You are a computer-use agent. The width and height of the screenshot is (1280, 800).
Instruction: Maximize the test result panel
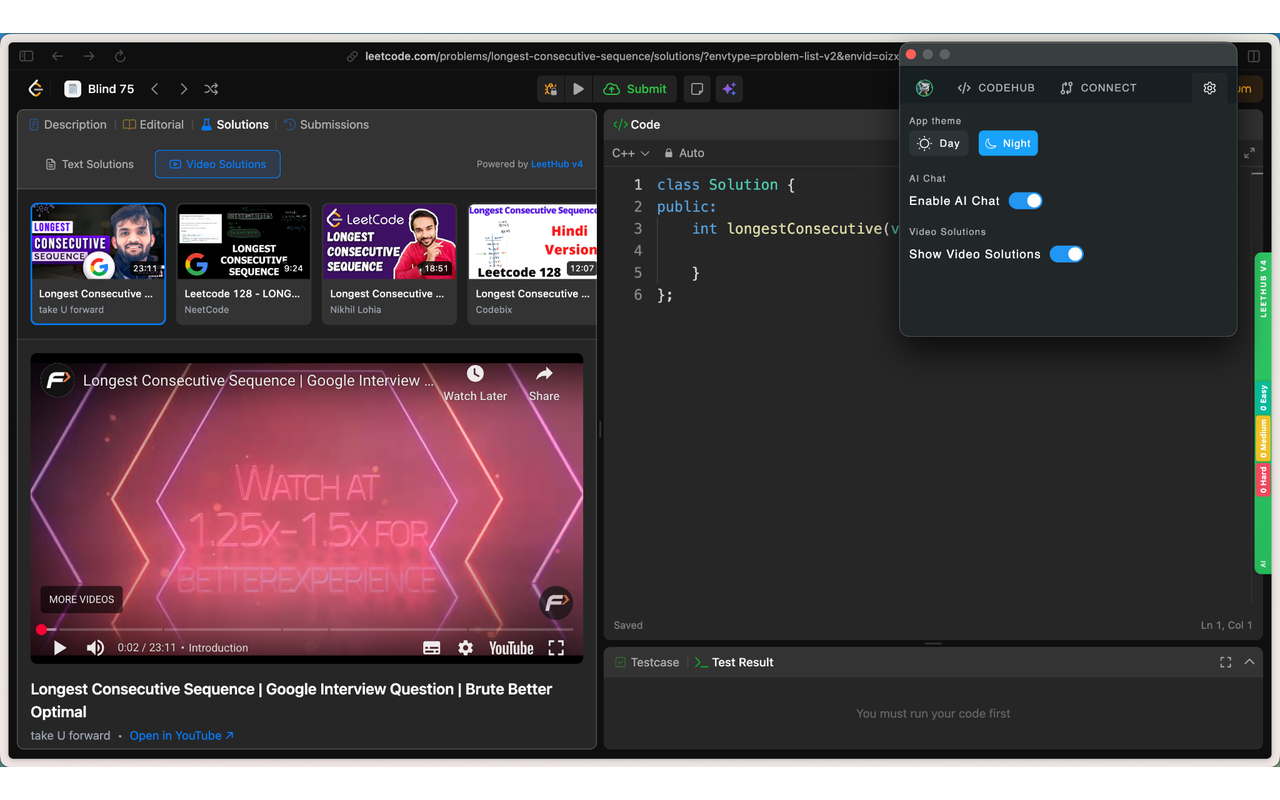pos(1226,662)
